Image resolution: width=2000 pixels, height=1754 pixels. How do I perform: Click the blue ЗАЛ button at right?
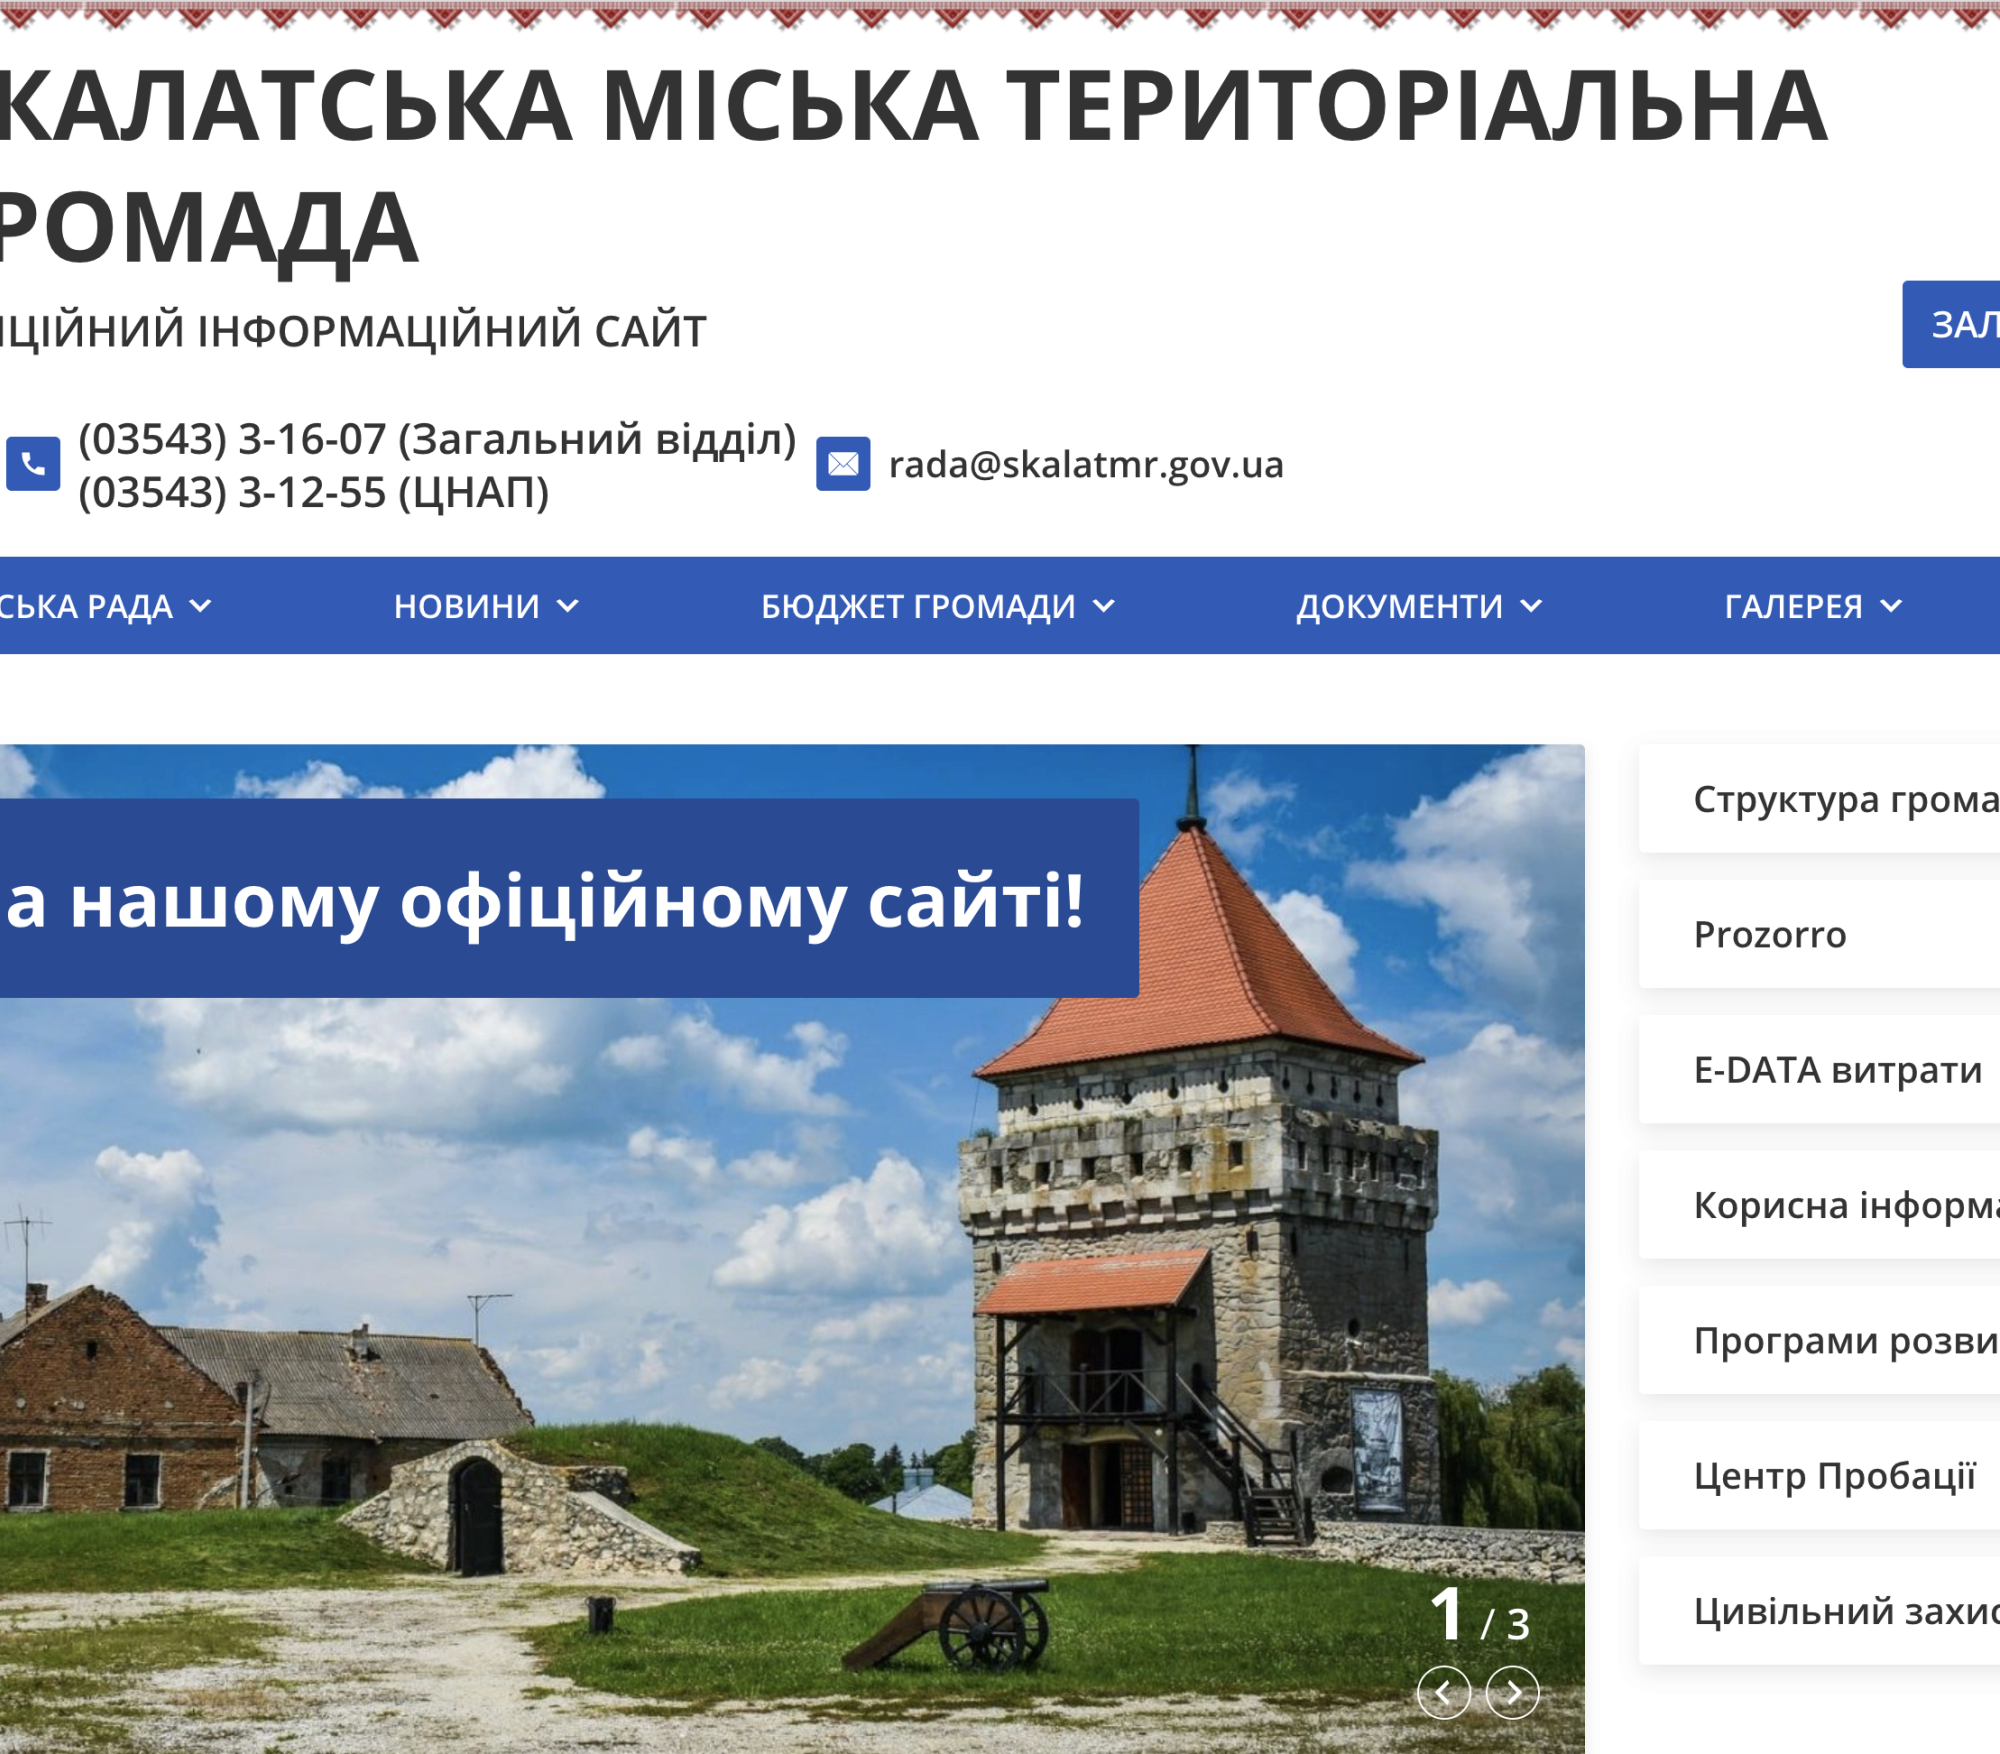coord(1951,324)
